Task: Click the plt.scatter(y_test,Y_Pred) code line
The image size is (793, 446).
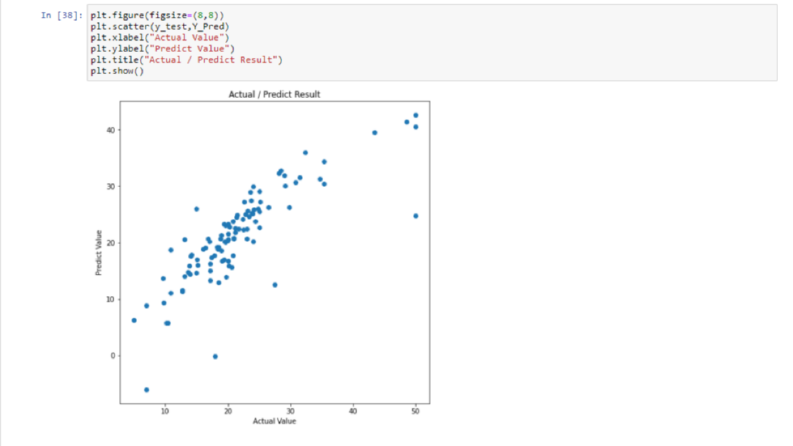Action: click(160, 26)
